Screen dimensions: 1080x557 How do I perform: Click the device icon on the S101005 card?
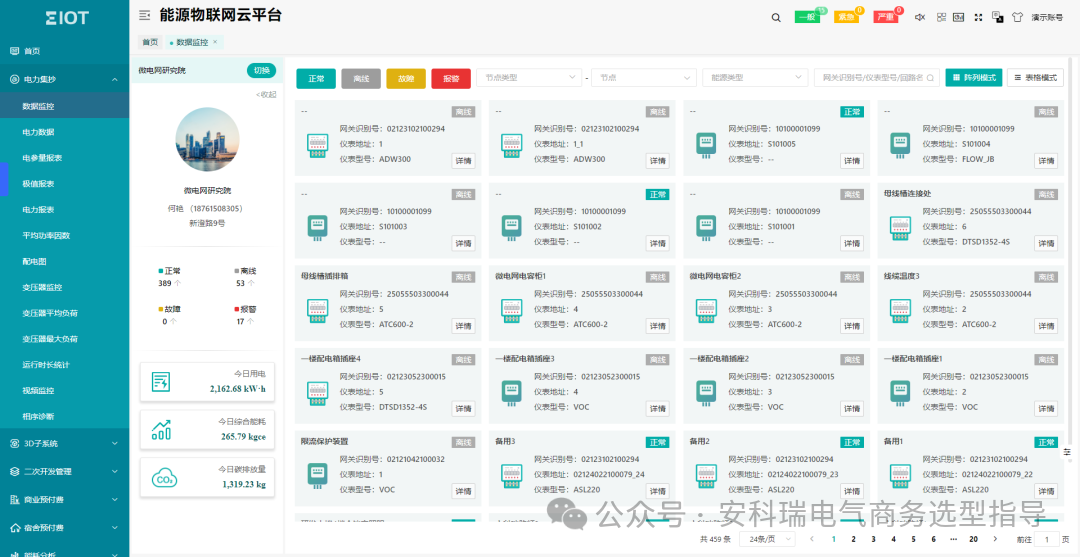point(705,143)
